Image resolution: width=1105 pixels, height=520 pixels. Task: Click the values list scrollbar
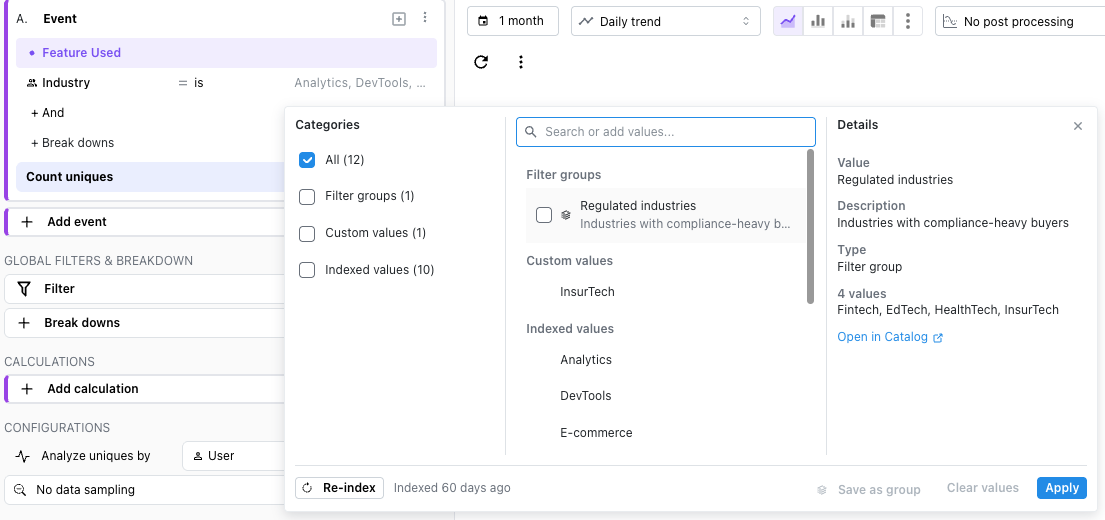(810, 226)
